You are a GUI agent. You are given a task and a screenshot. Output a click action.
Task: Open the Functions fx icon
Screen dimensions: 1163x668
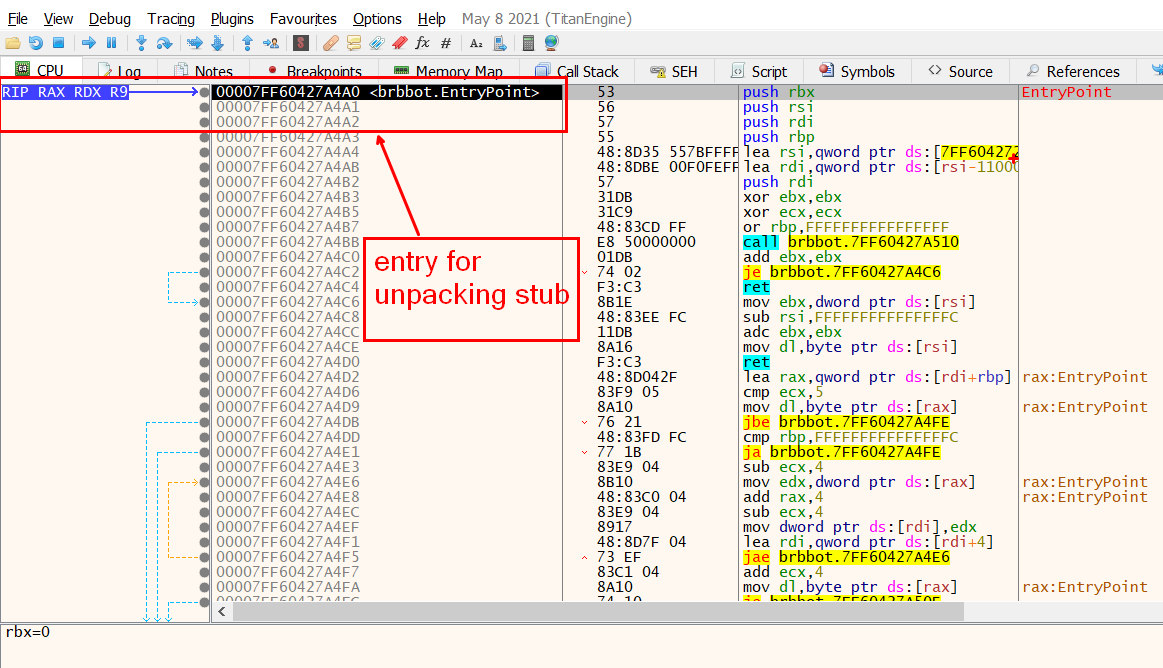pyautogui.click(x=422, y=43)
